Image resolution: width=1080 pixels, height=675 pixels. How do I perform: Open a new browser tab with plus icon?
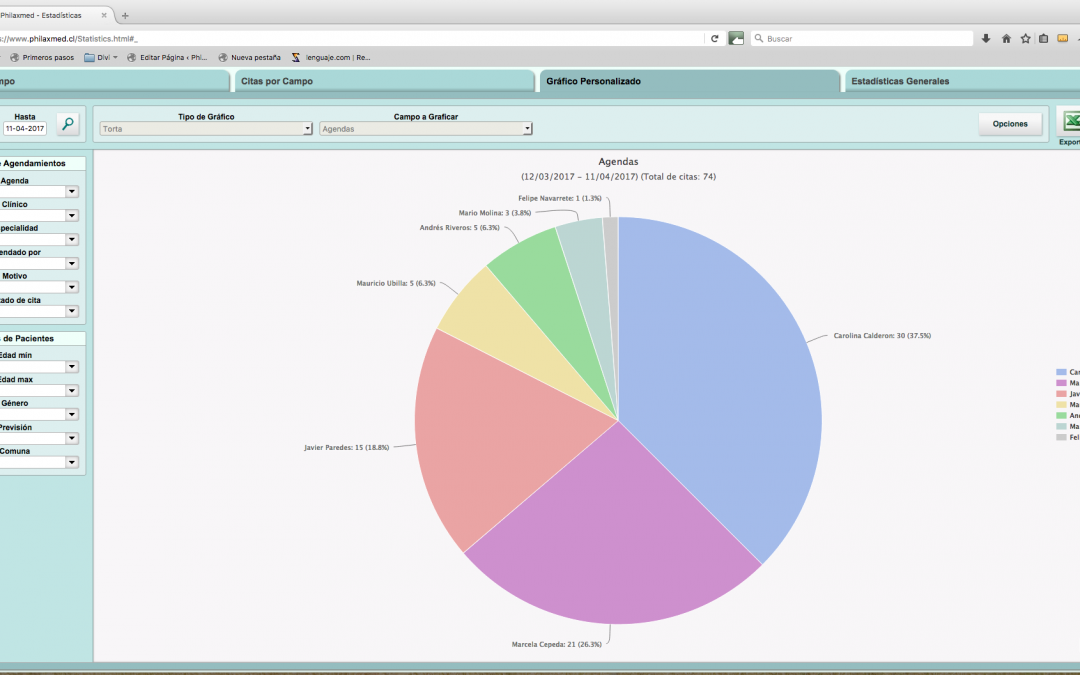[x=125, y=15]
